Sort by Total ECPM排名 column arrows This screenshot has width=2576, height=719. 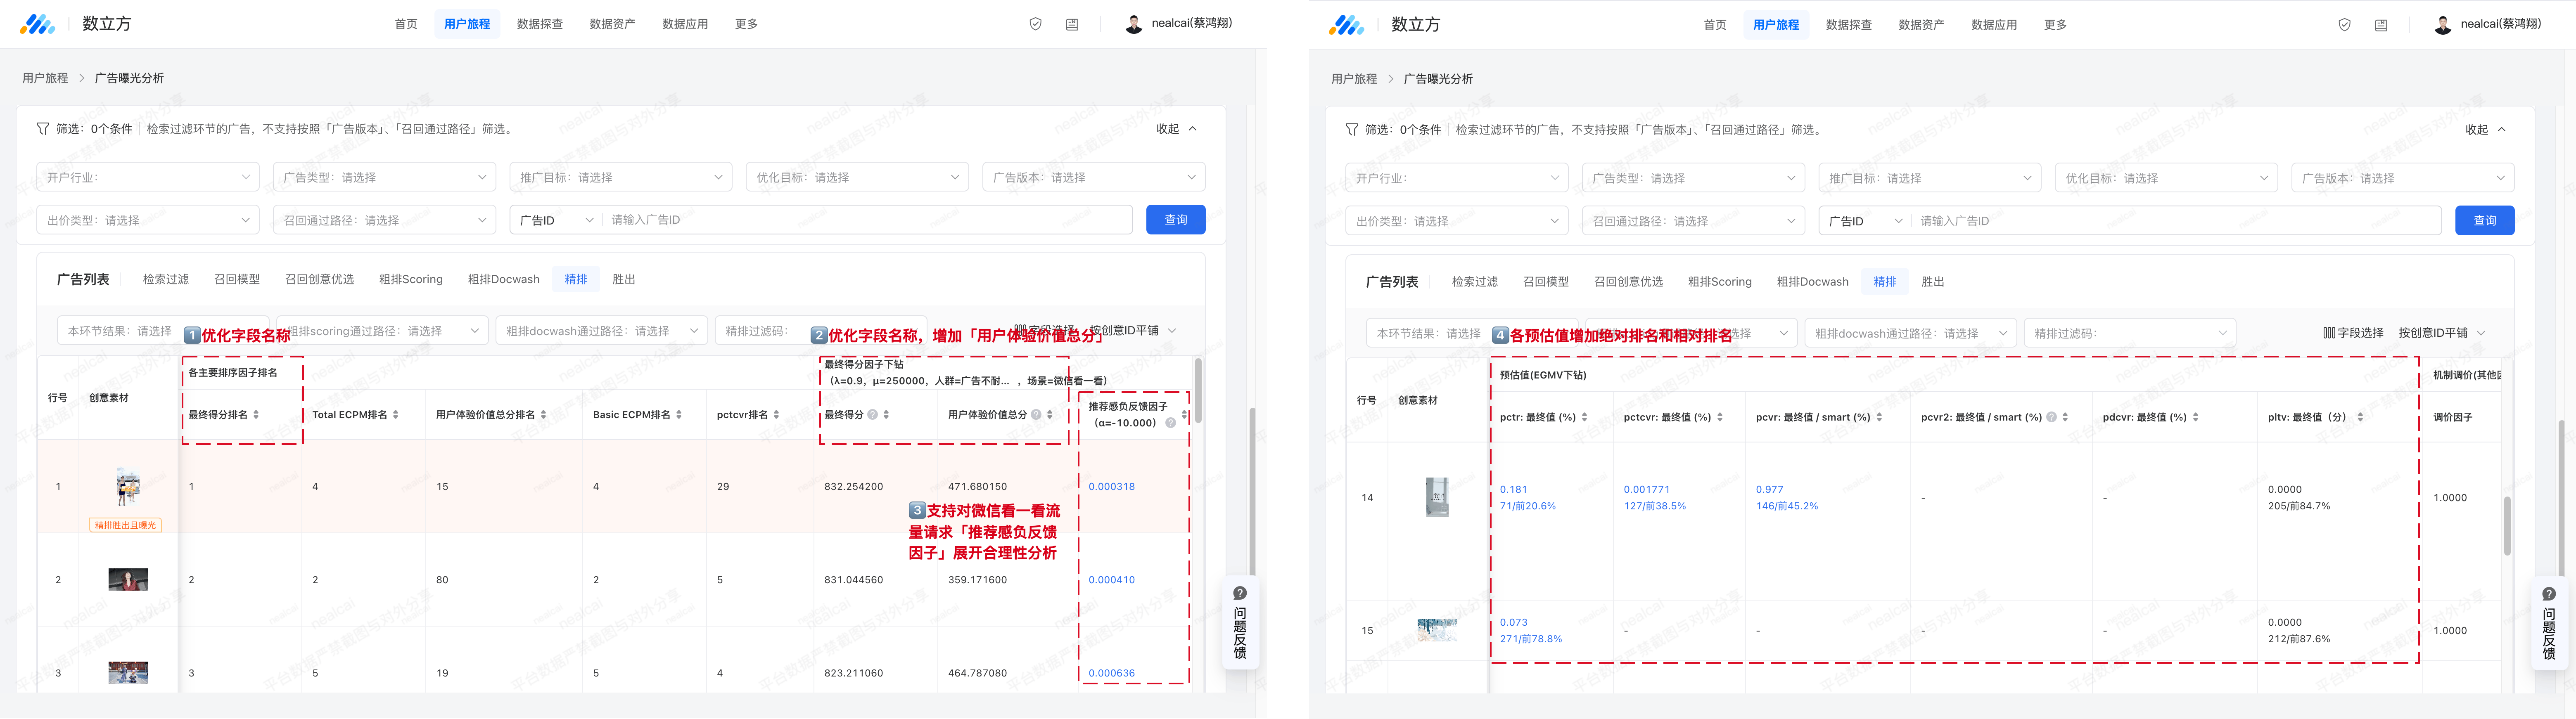[396, 415]
